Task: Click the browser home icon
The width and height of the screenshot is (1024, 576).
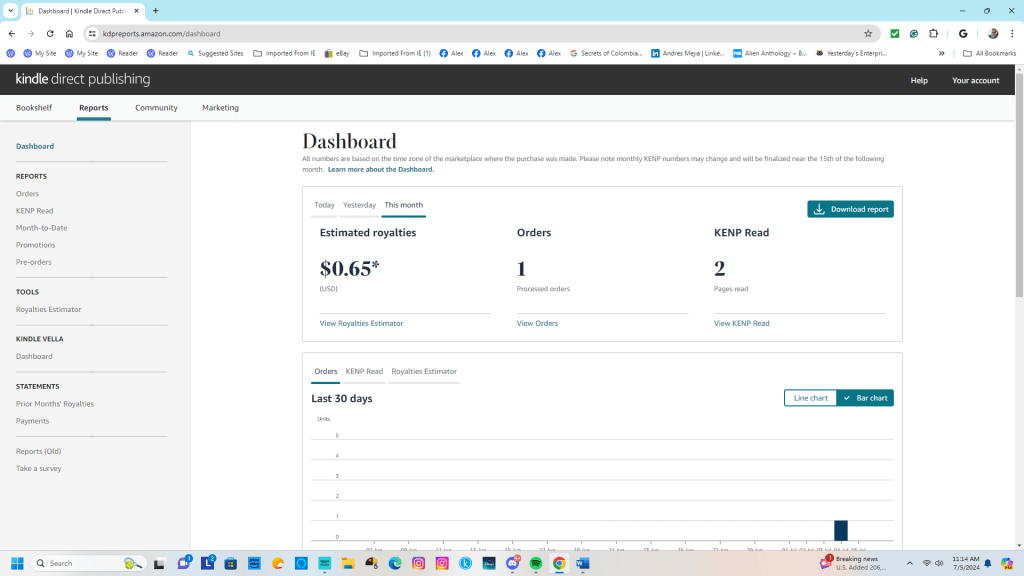Action: coord(69,33)
